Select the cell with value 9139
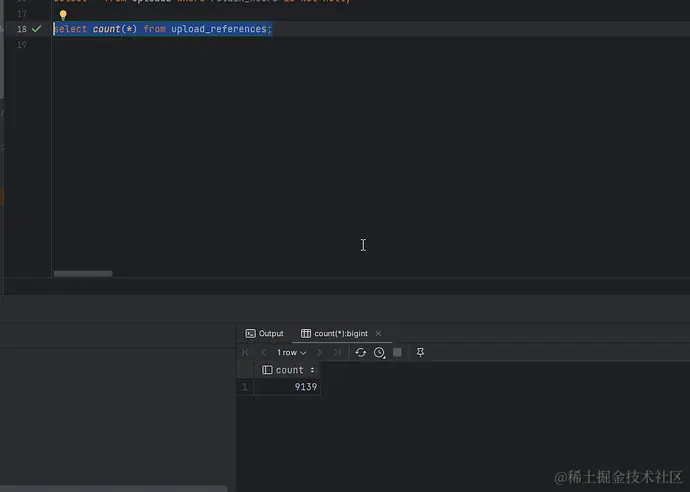690x492 pixels. (287, 387)
